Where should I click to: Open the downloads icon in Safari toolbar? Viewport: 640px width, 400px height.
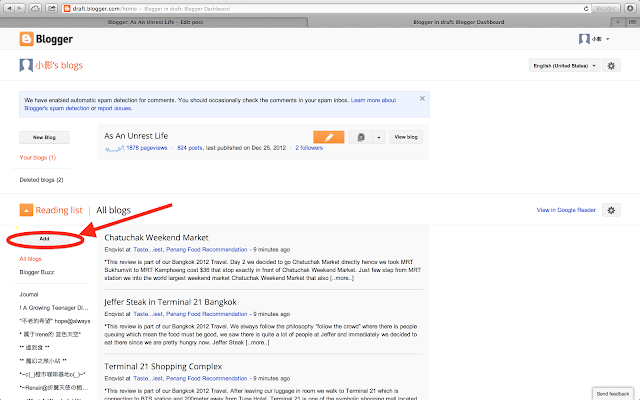pyautogui.click(x=630, y=8)
